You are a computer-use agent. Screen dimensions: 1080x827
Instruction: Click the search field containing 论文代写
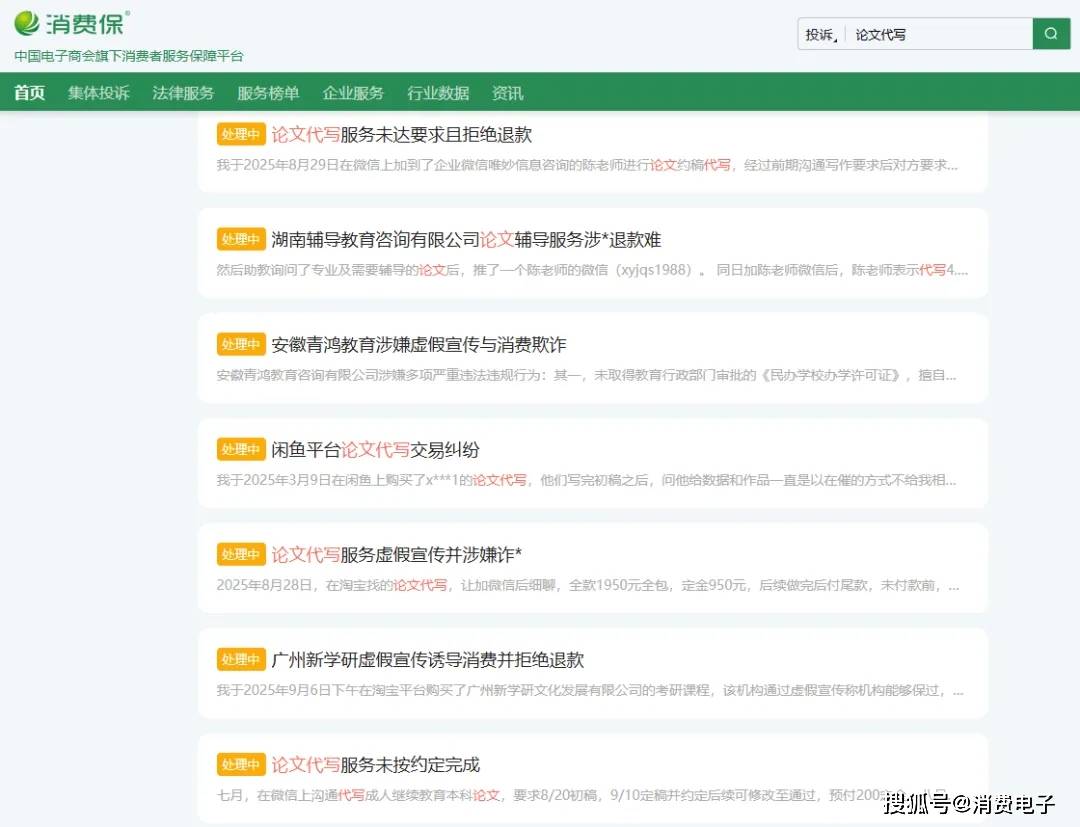pos(939,34)
